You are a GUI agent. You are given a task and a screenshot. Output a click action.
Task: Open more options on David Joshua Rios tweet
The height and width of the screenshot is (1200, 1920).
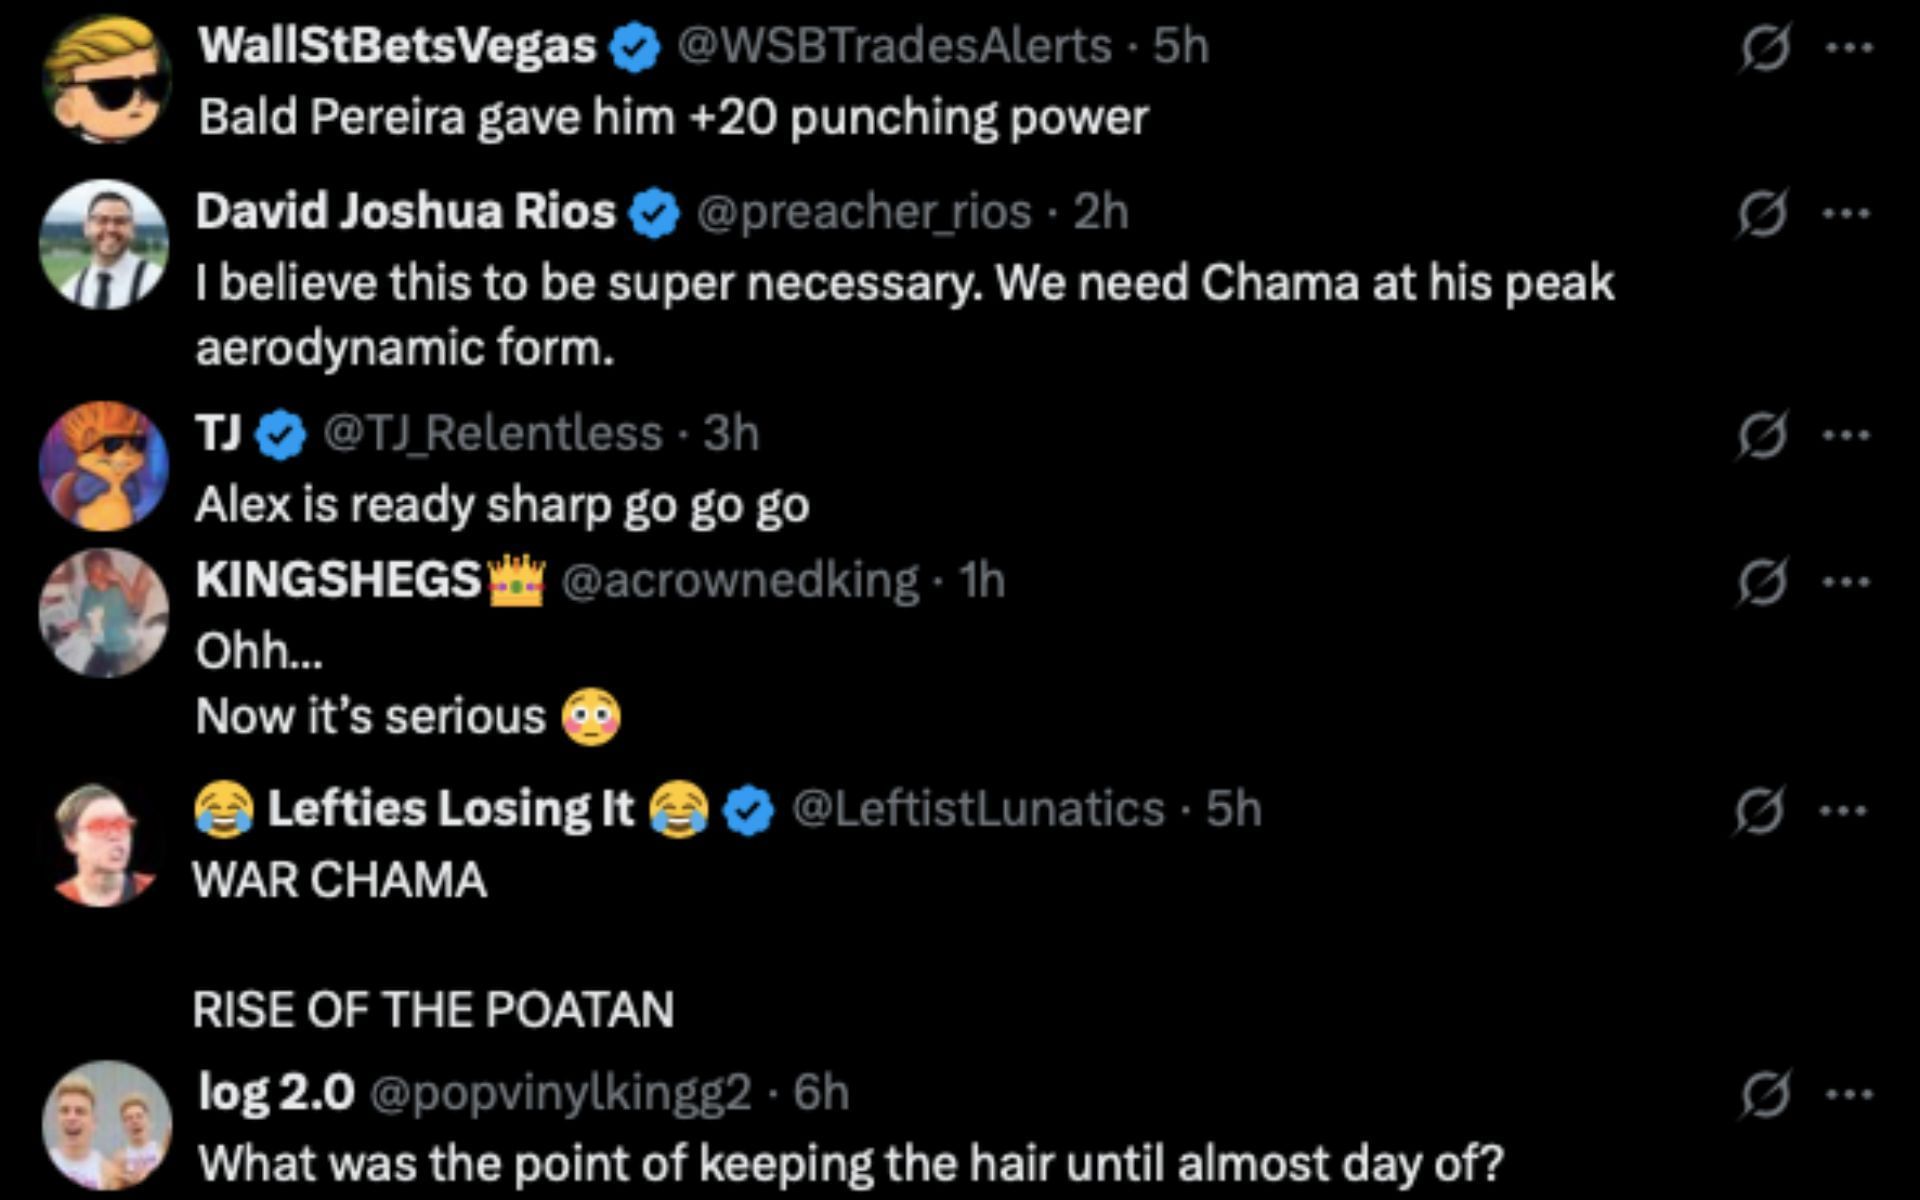(1846, 213)
